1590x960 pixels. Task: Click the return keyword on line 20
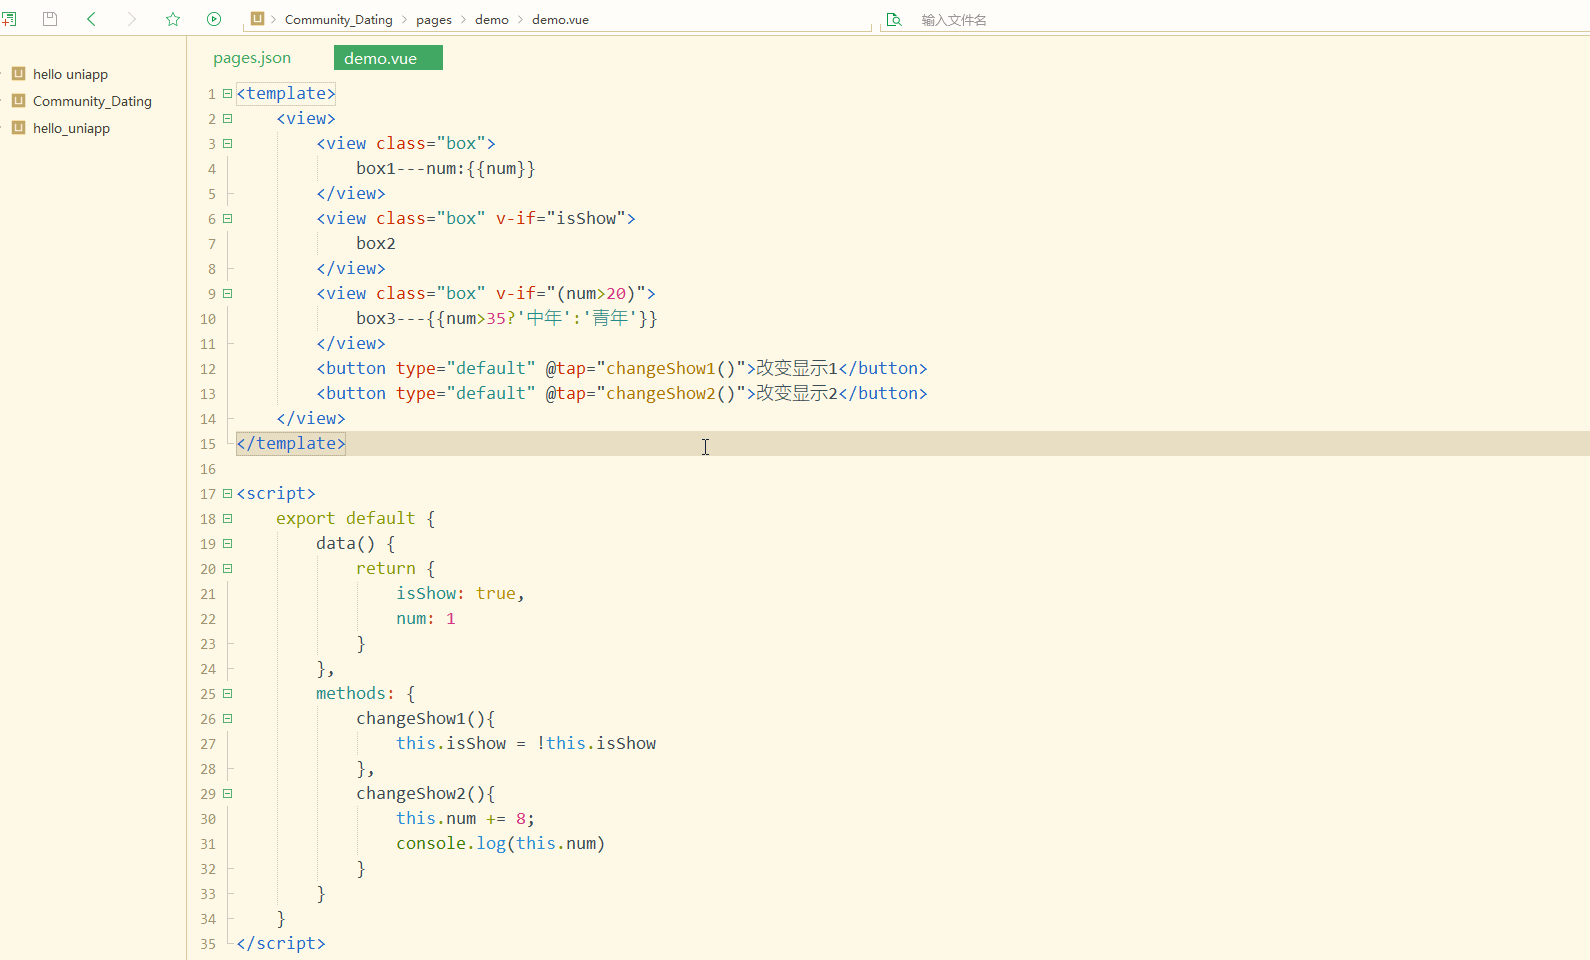(x=386, y=568)
